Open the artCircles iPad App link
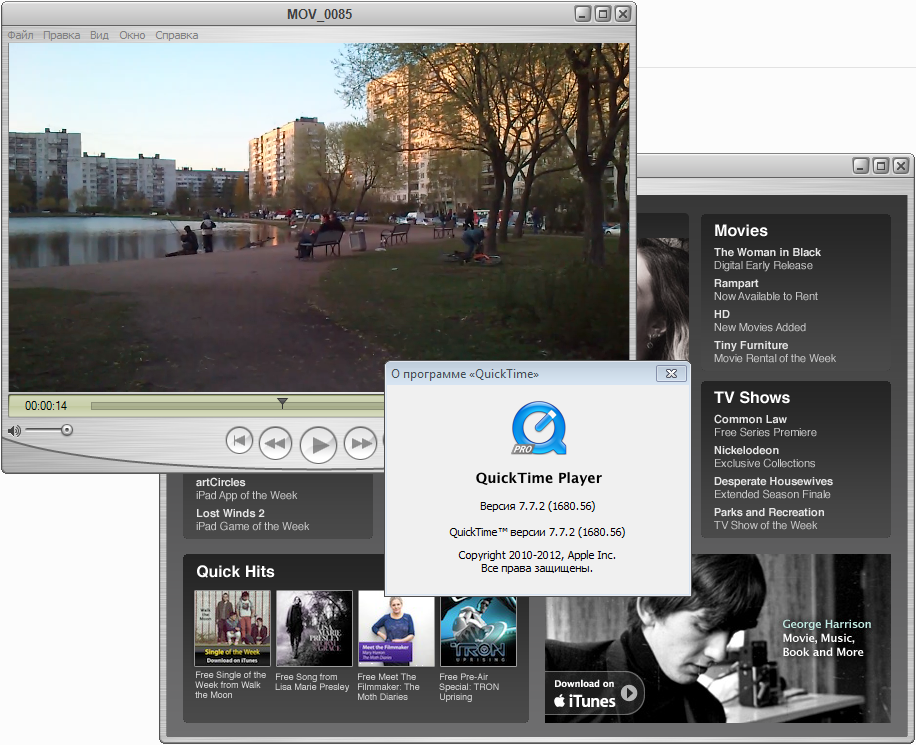This screenshot has height=745, width=916. coord(247,488)
